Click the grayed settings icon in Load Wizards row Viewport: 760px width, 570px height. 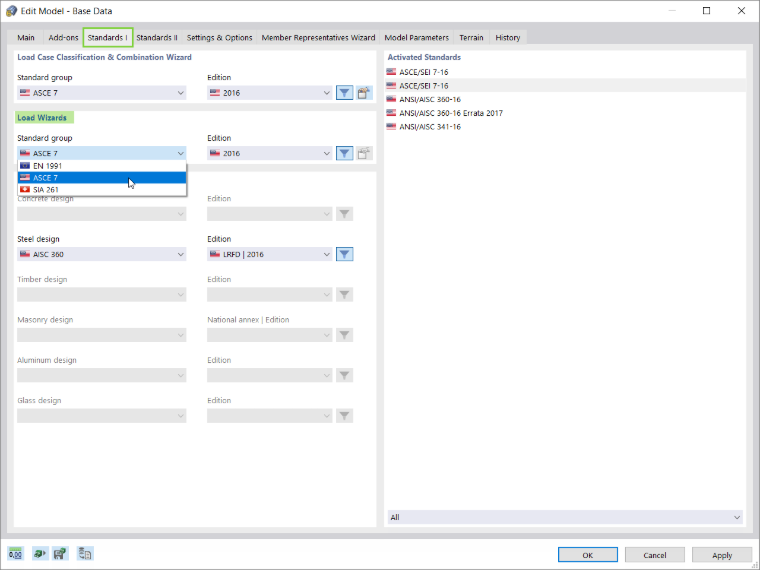click(364, 153)
